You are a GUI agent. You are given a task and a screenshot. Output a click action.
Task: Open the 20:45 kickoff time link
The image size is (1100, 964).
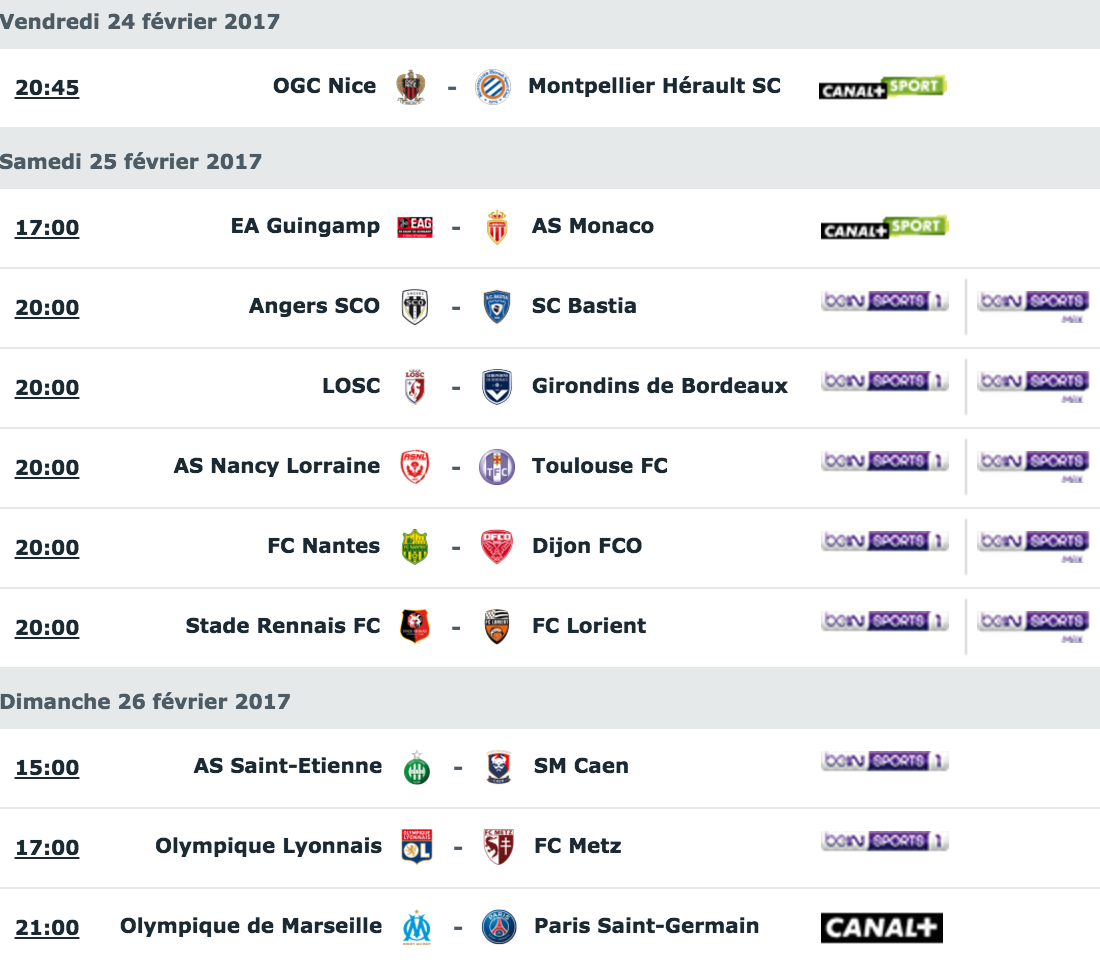47,88
